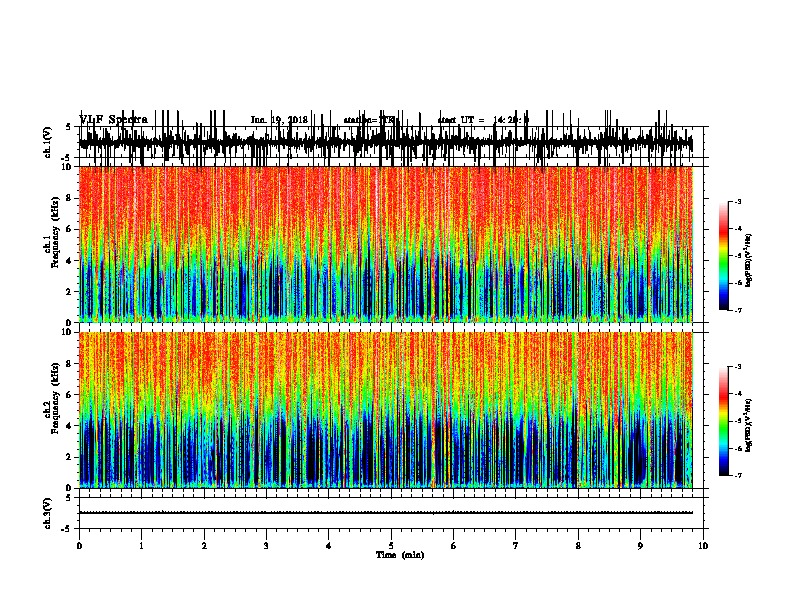
Task: Click time axis tick label '8'
Action: (x=578, y=546)
